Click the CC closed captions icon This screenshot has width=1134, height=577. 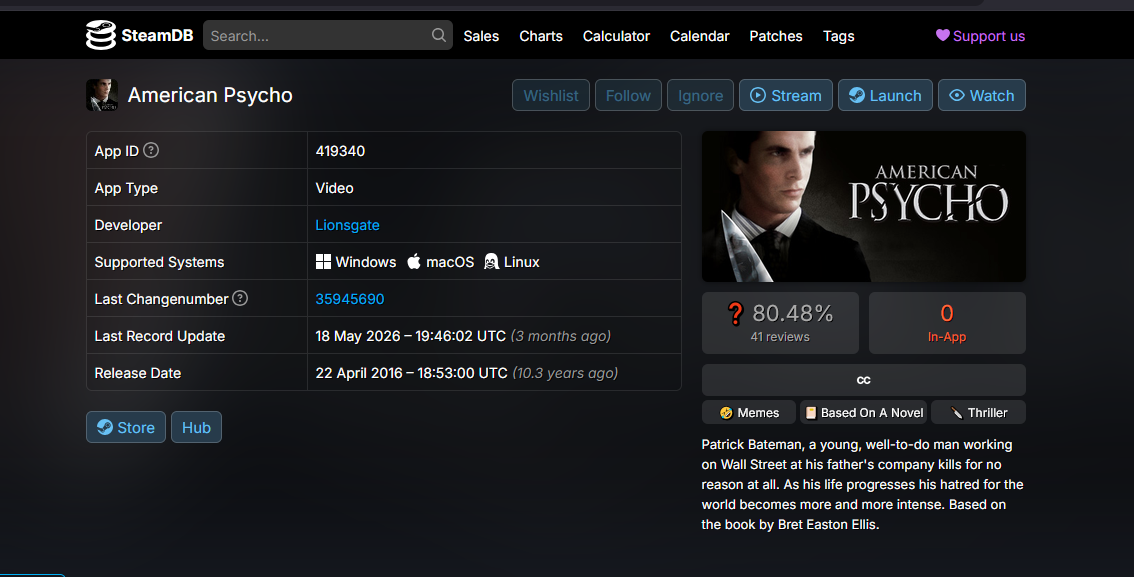tap(864, 380)
